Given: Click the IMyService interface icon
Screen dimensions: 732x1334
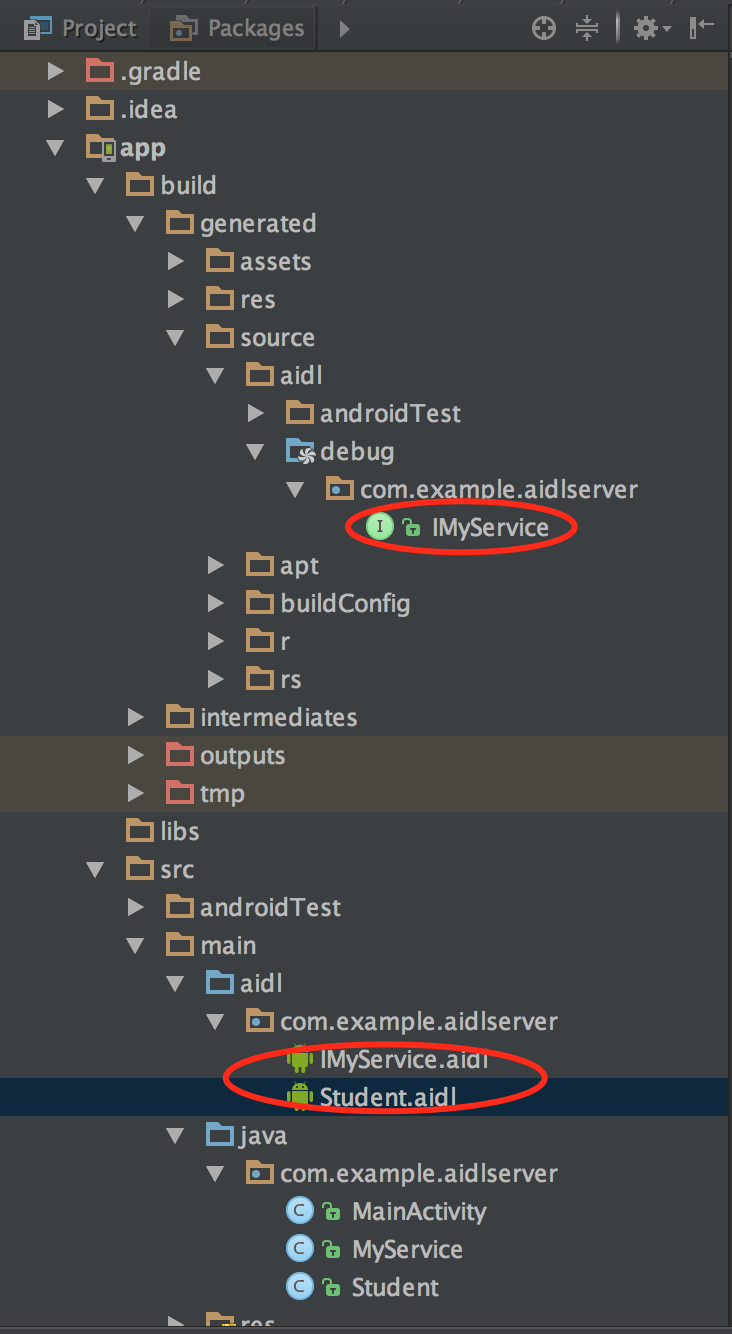Looking at the screenshot, I should coord(379,528).
